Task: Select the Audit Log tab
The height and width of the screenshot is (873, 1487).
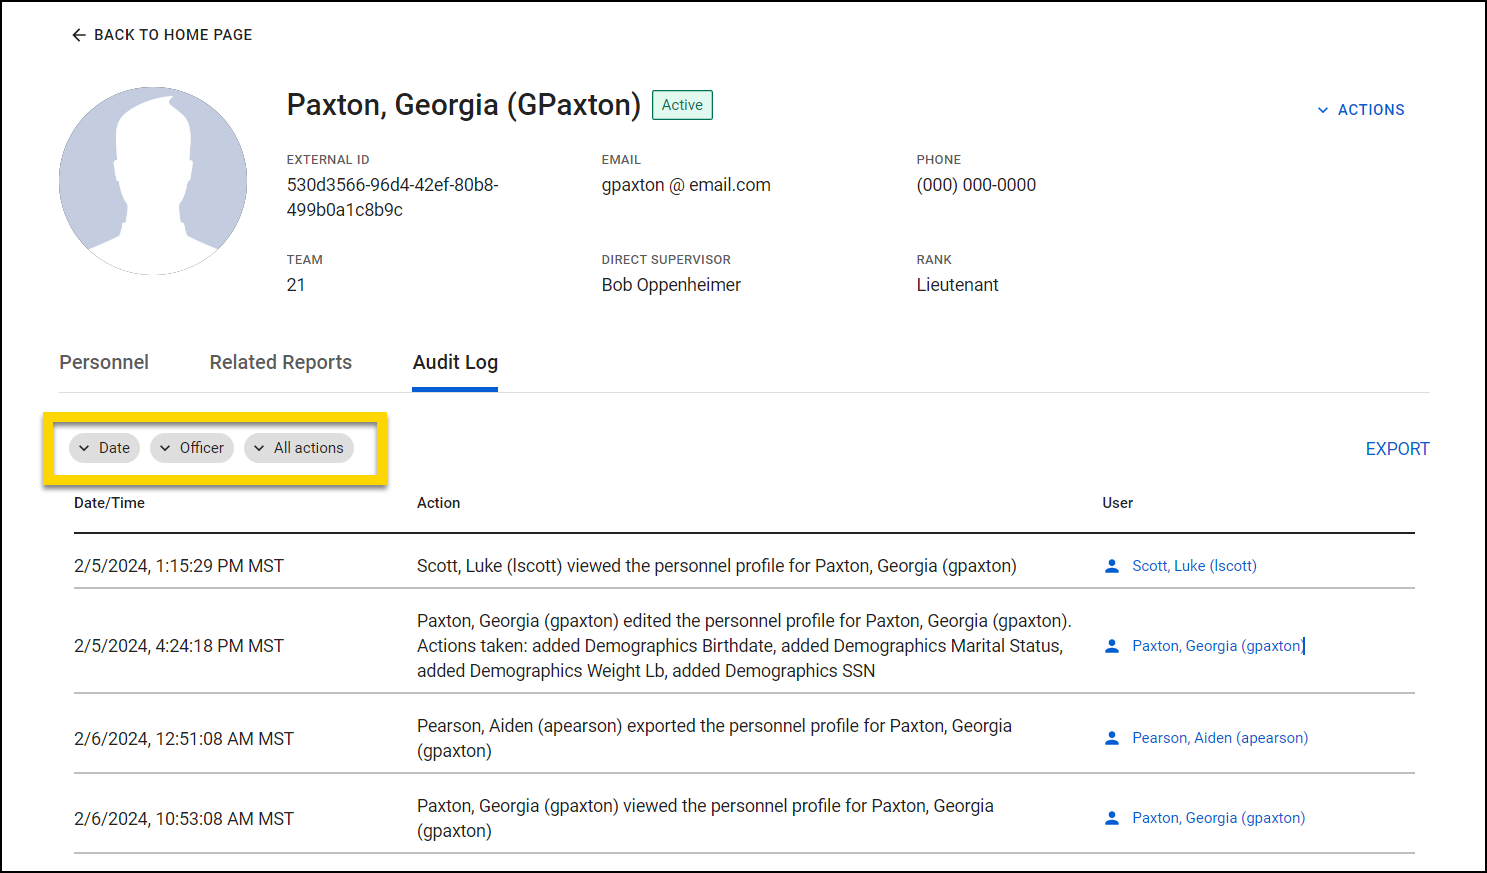Action: pos(455,362)
